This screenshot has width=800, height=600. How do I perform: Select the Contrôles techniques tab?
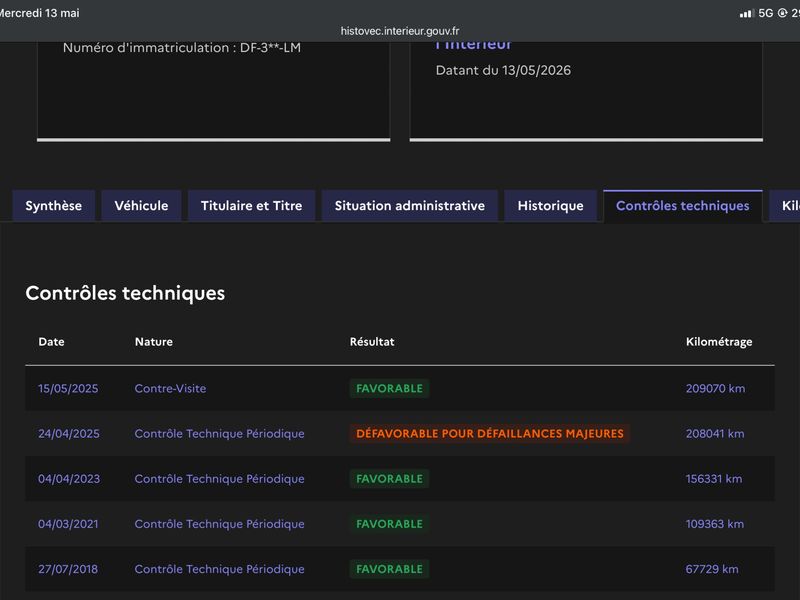683,206
